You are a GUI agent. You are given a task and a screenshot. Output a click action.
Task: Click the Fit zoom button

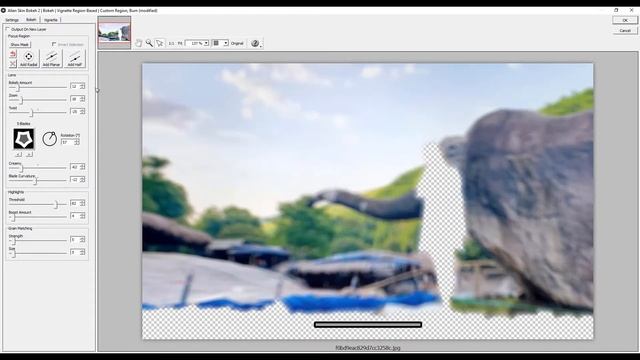[180, 43]
